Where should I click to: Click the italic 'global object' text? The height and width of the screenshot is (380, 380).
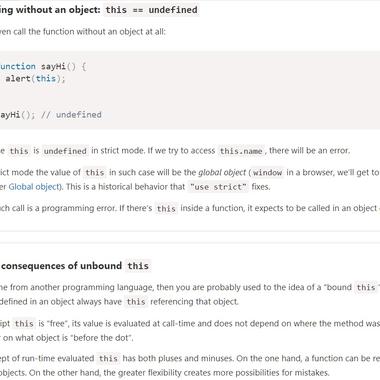click(x=222, y=173)
